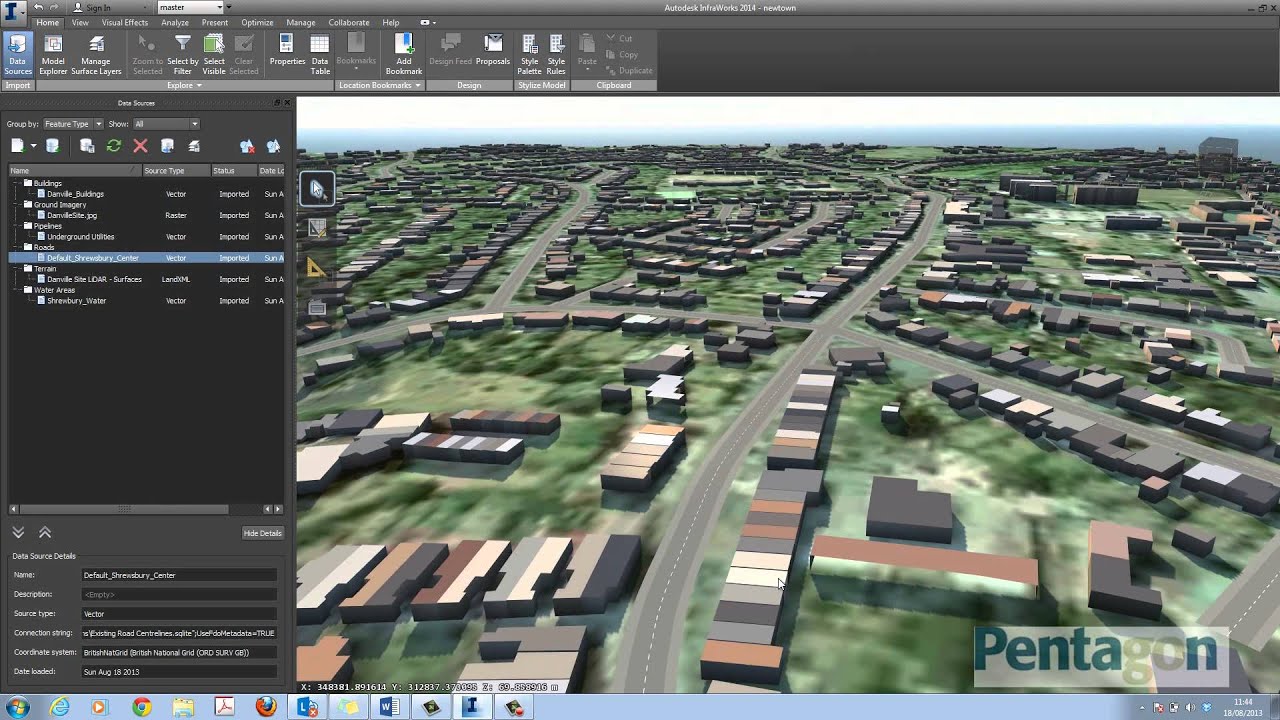
Task: Open Microsoft Word from taskbar
Action: point(389,707)
